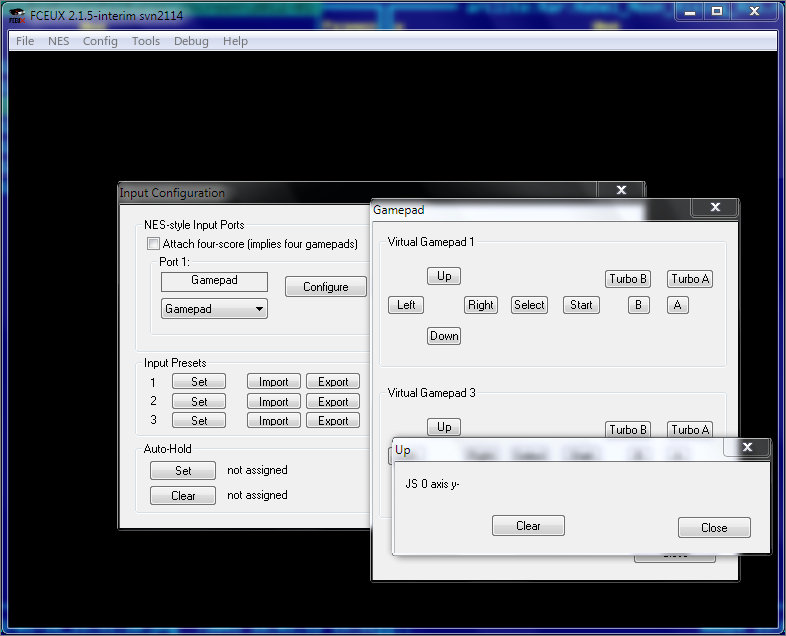Click Import for Input Preset 2
This screenshot has width=786, height=636.
274,401
